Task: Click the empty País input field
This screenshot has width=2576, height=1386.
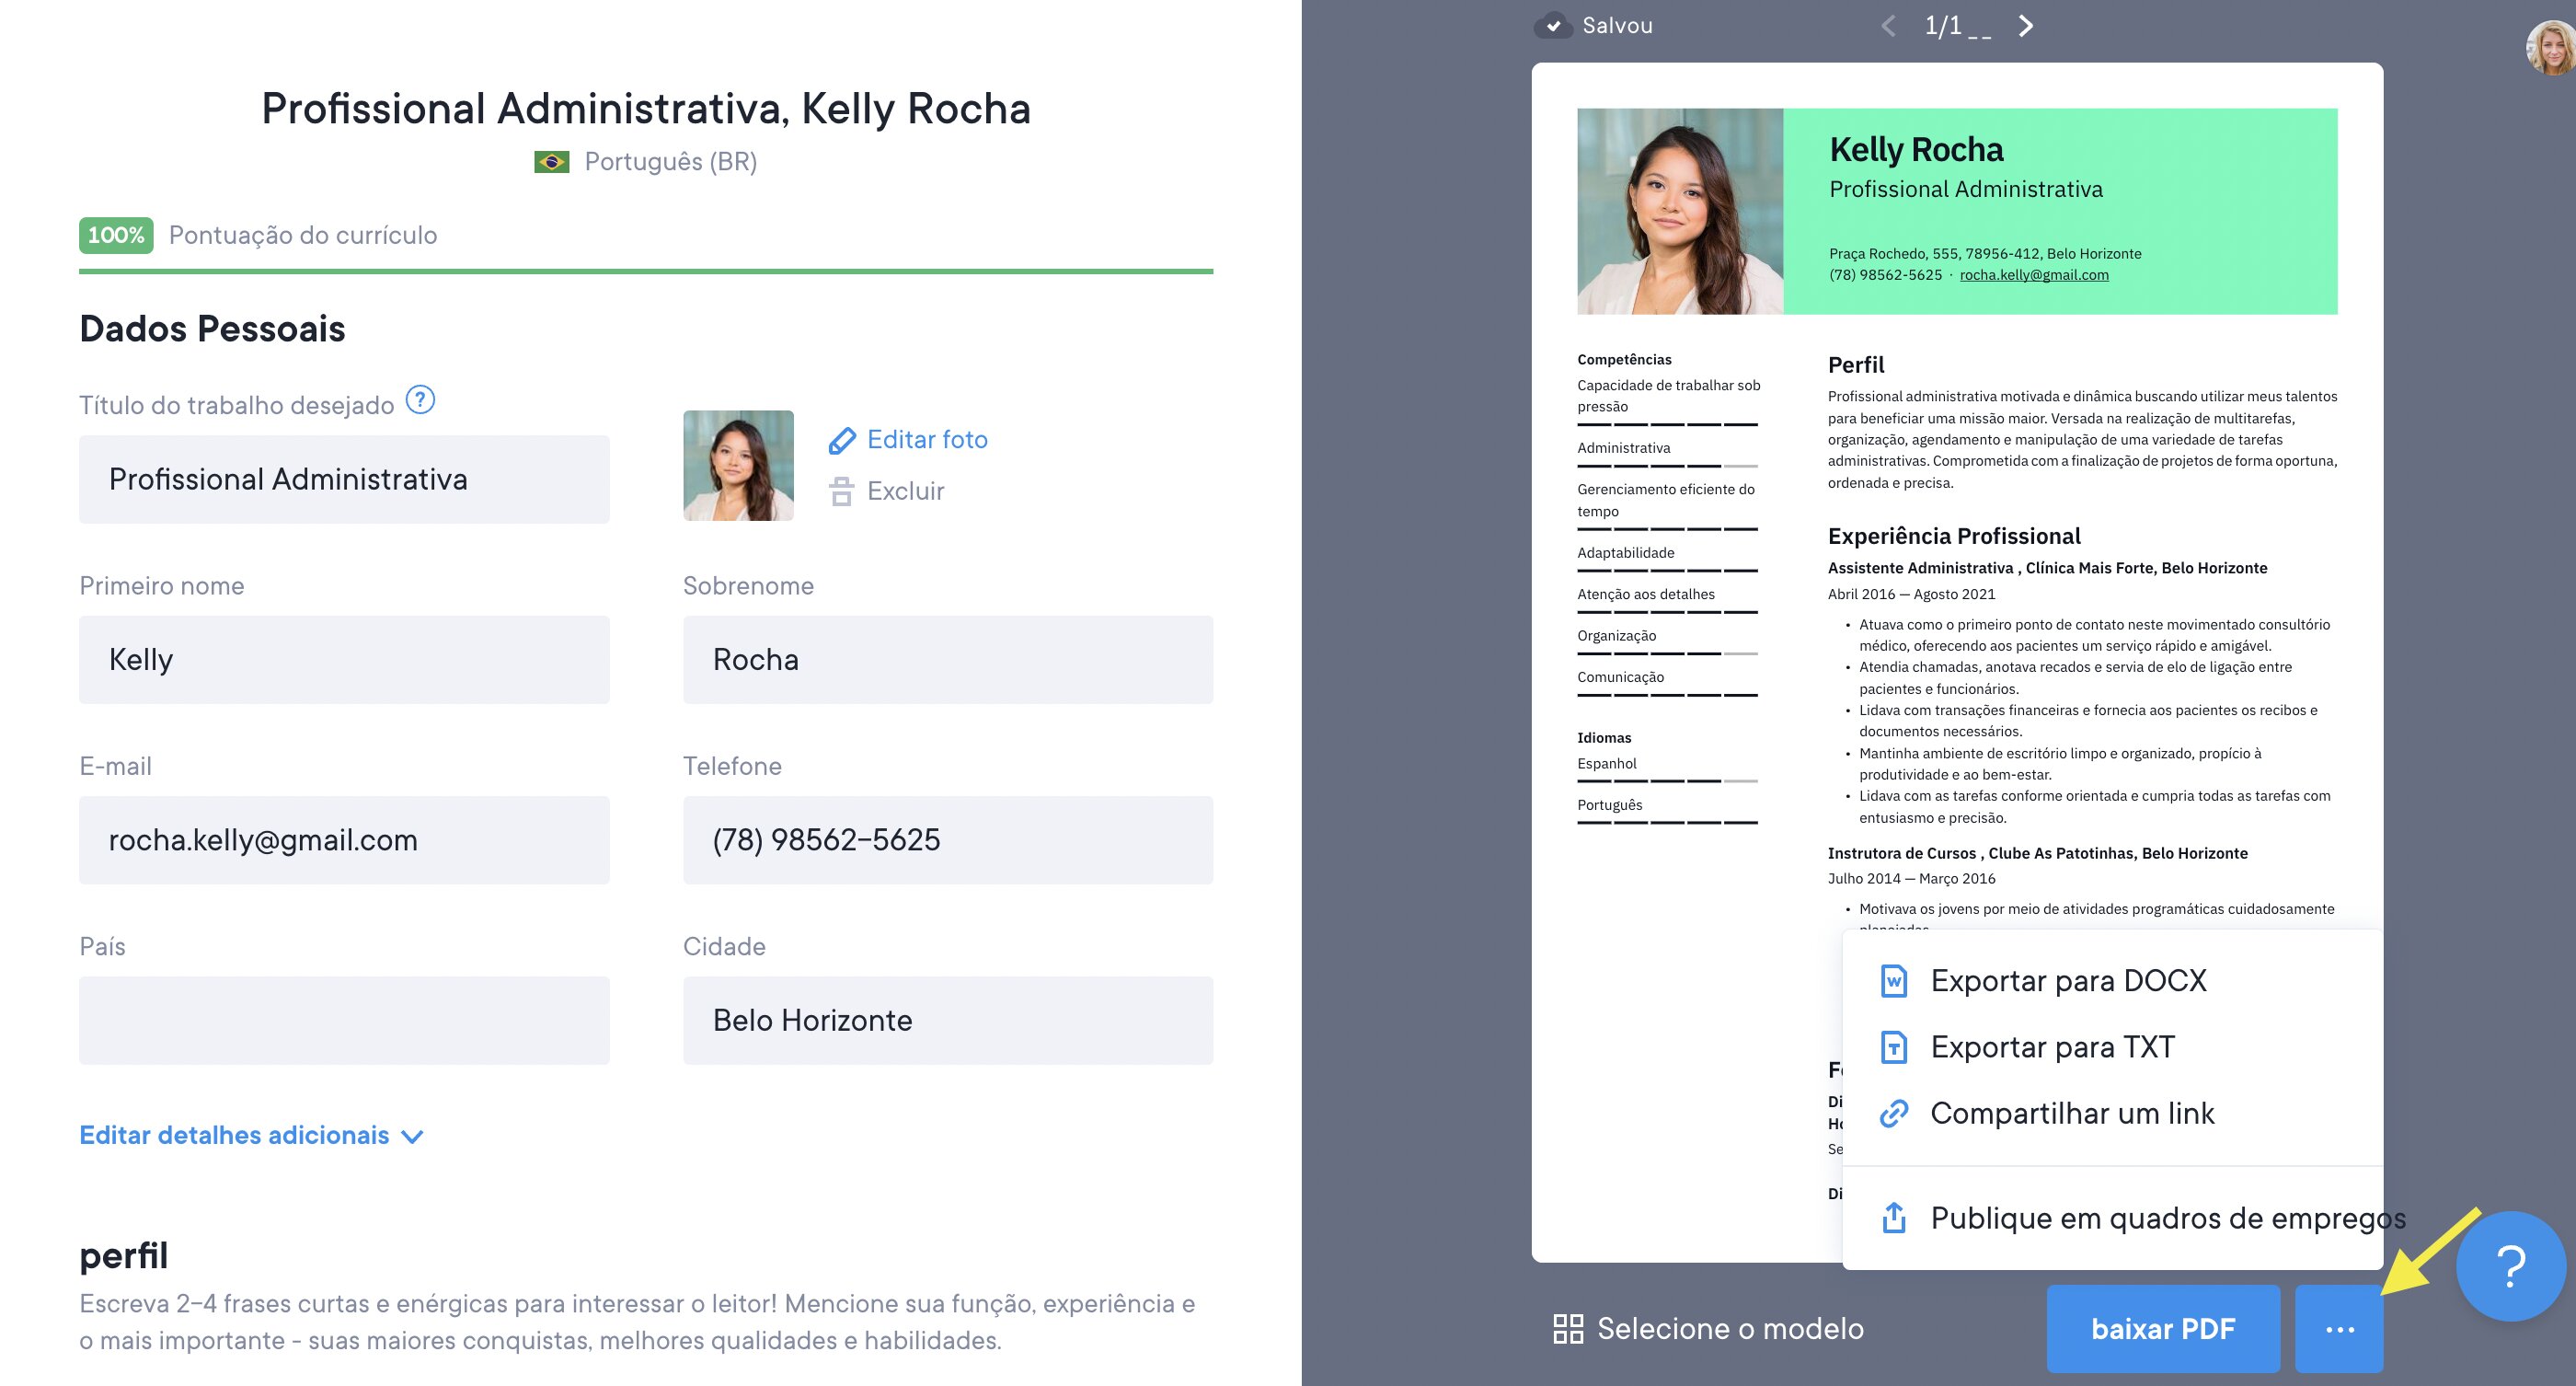Action: tap(344, 1020)
